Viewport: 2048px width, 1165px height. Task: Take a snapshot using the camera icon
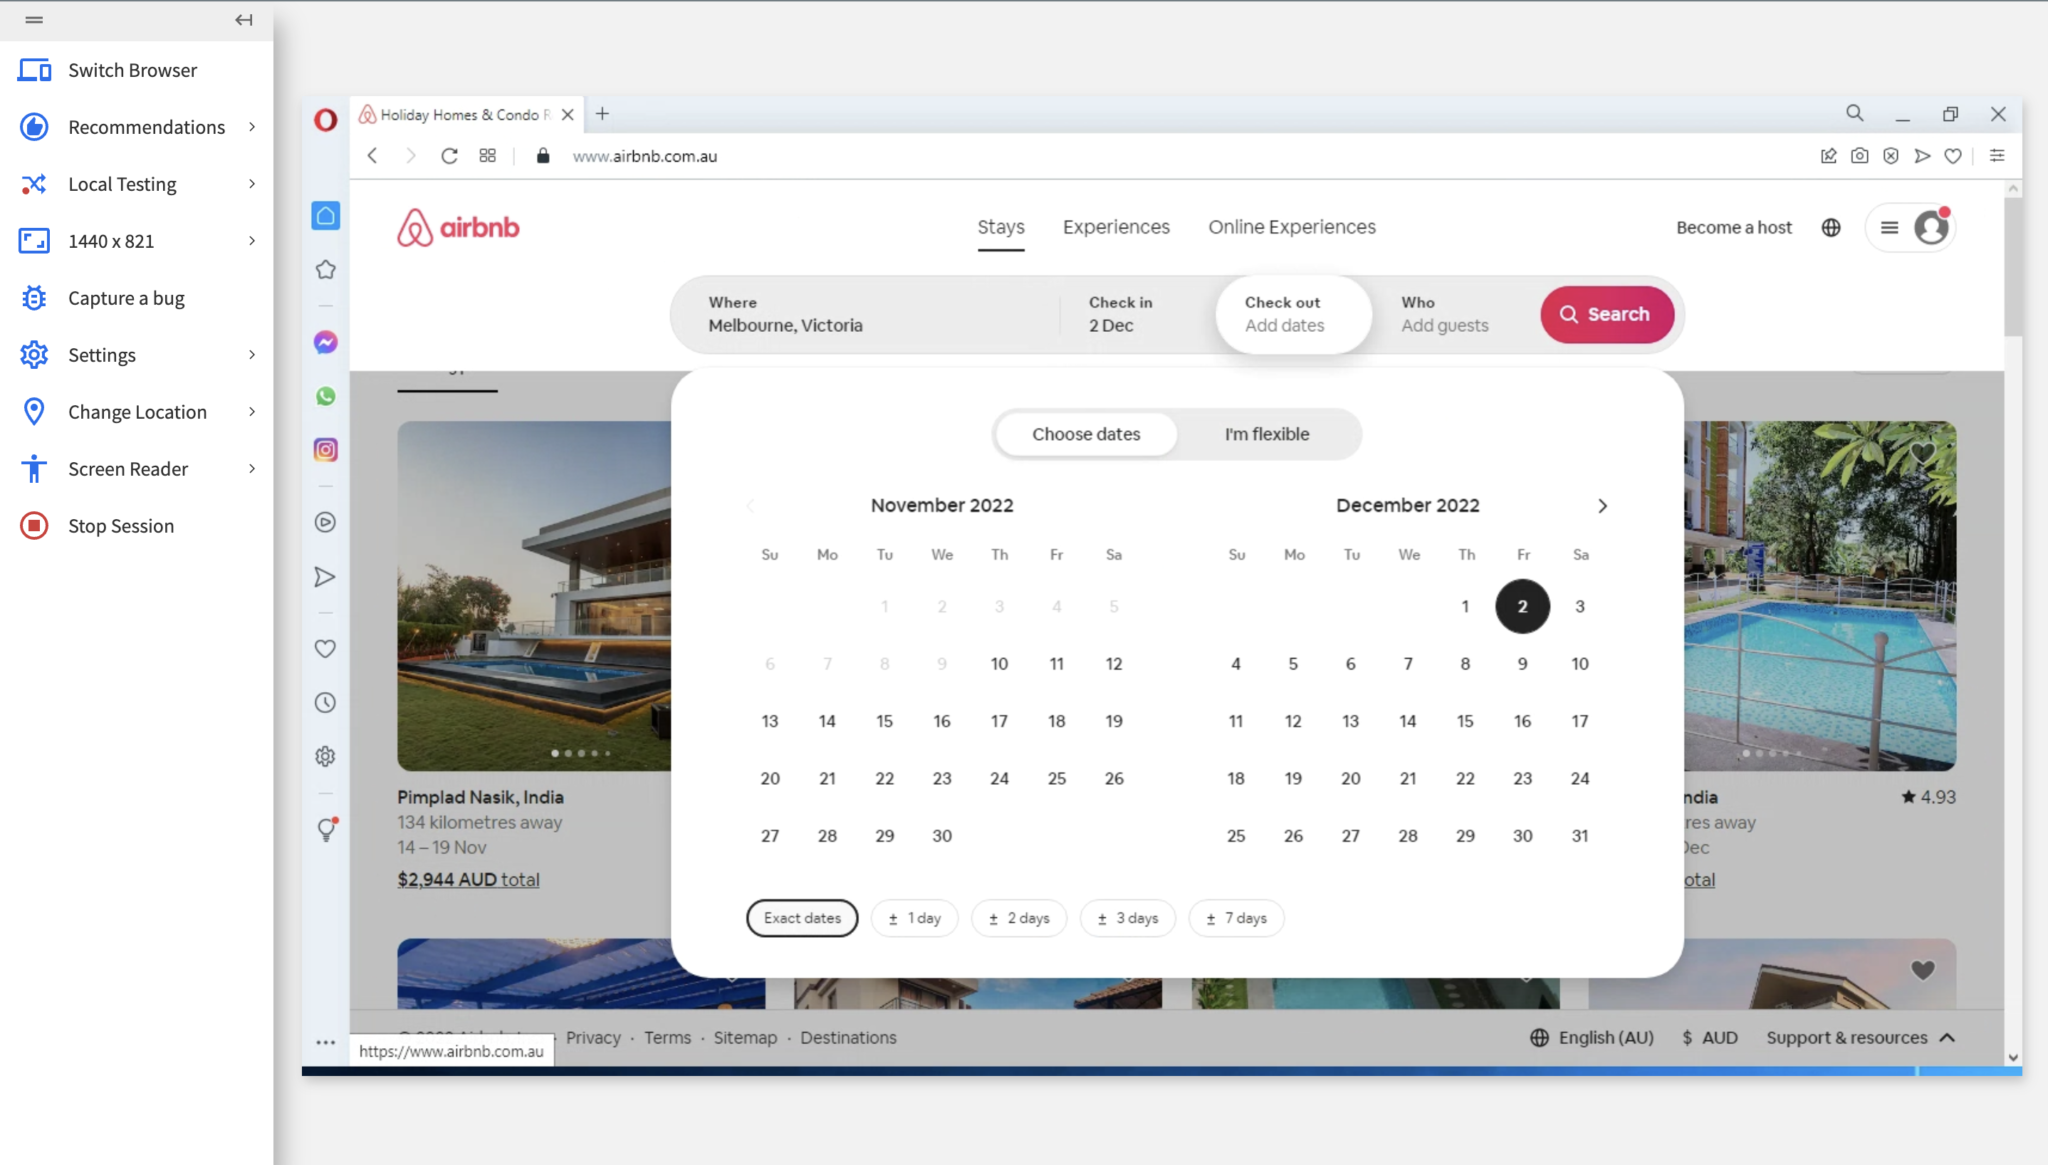point(1858,155)
